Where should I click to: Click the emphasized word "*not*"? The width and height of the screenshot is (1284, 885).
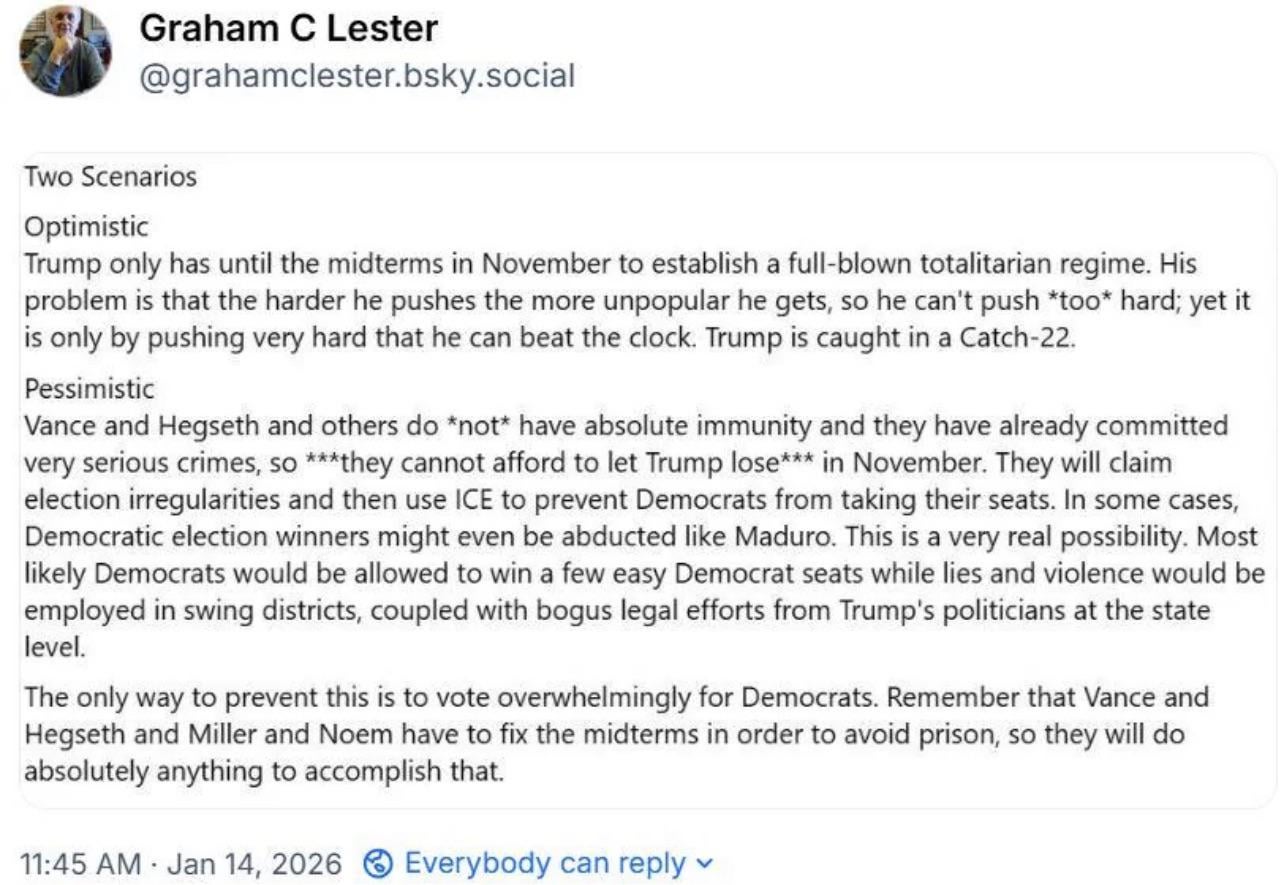pyautogui.click(x=478, y=426)
